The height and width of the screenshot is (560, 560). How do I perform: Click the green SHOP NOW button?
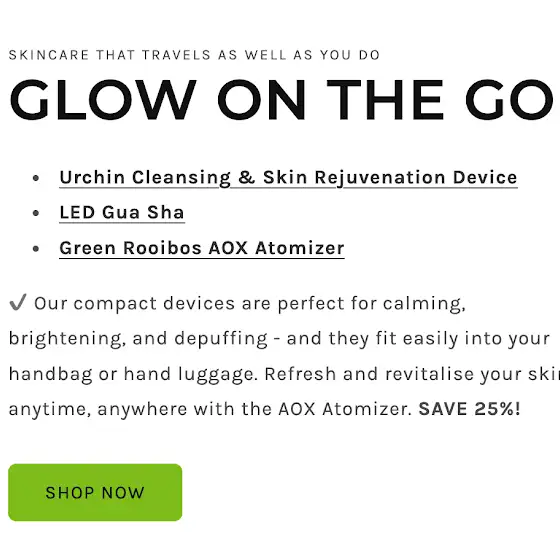(95, 492)
